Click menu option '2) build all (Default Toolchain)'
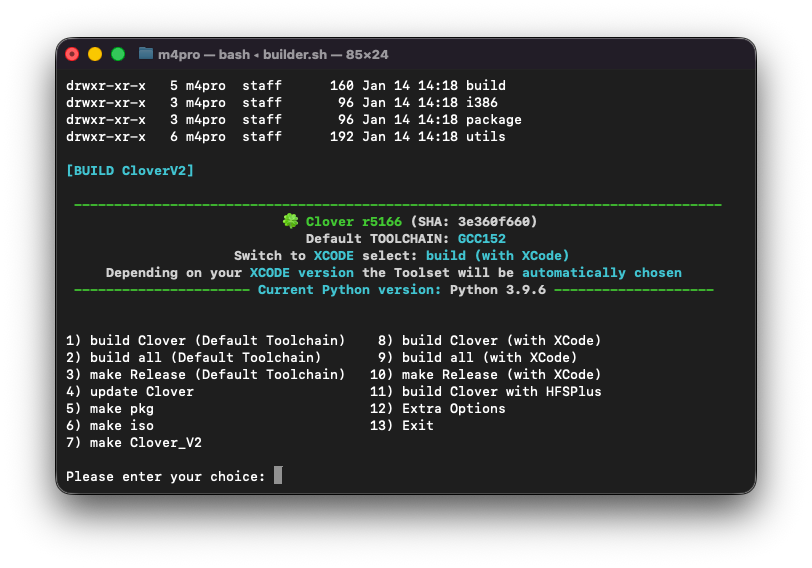 (194, 358)
